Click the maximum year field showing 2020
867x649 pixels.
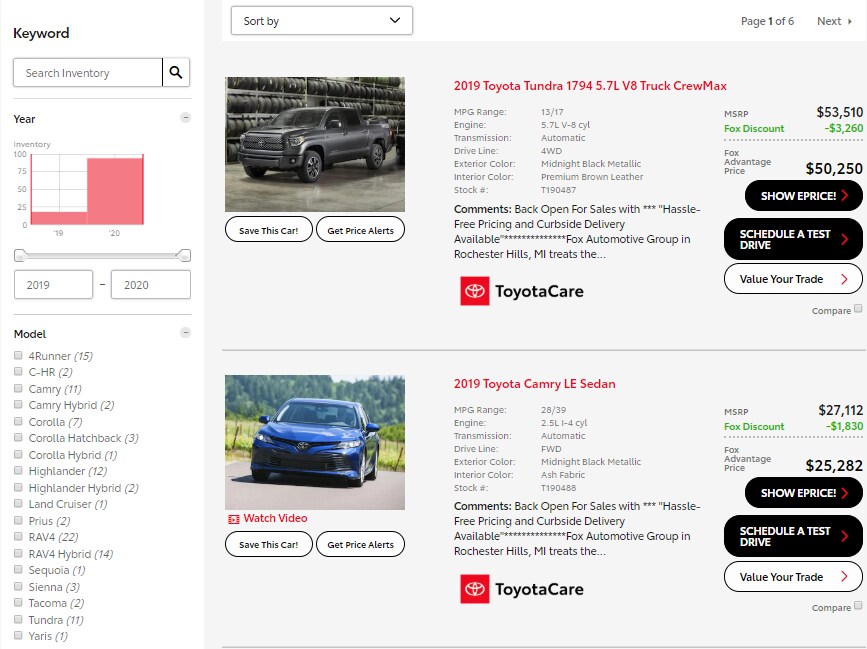point(151,285)
